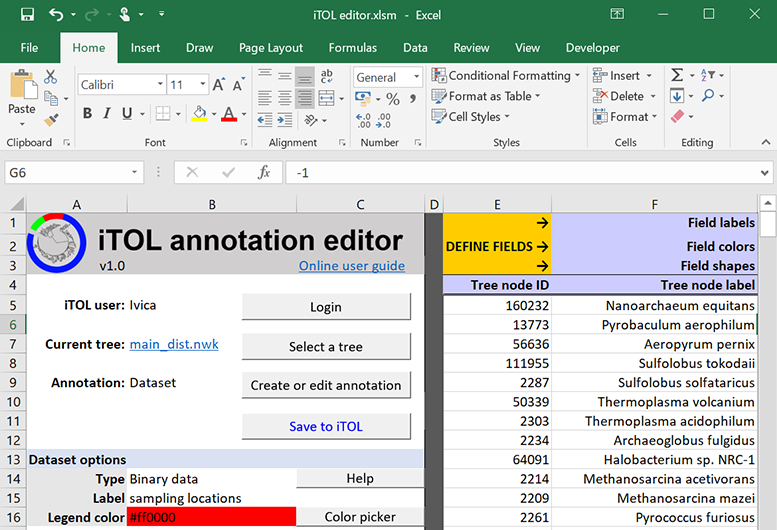Click the Accounting Number Format icon
The image size is (777, 530).
click(363, 99)
